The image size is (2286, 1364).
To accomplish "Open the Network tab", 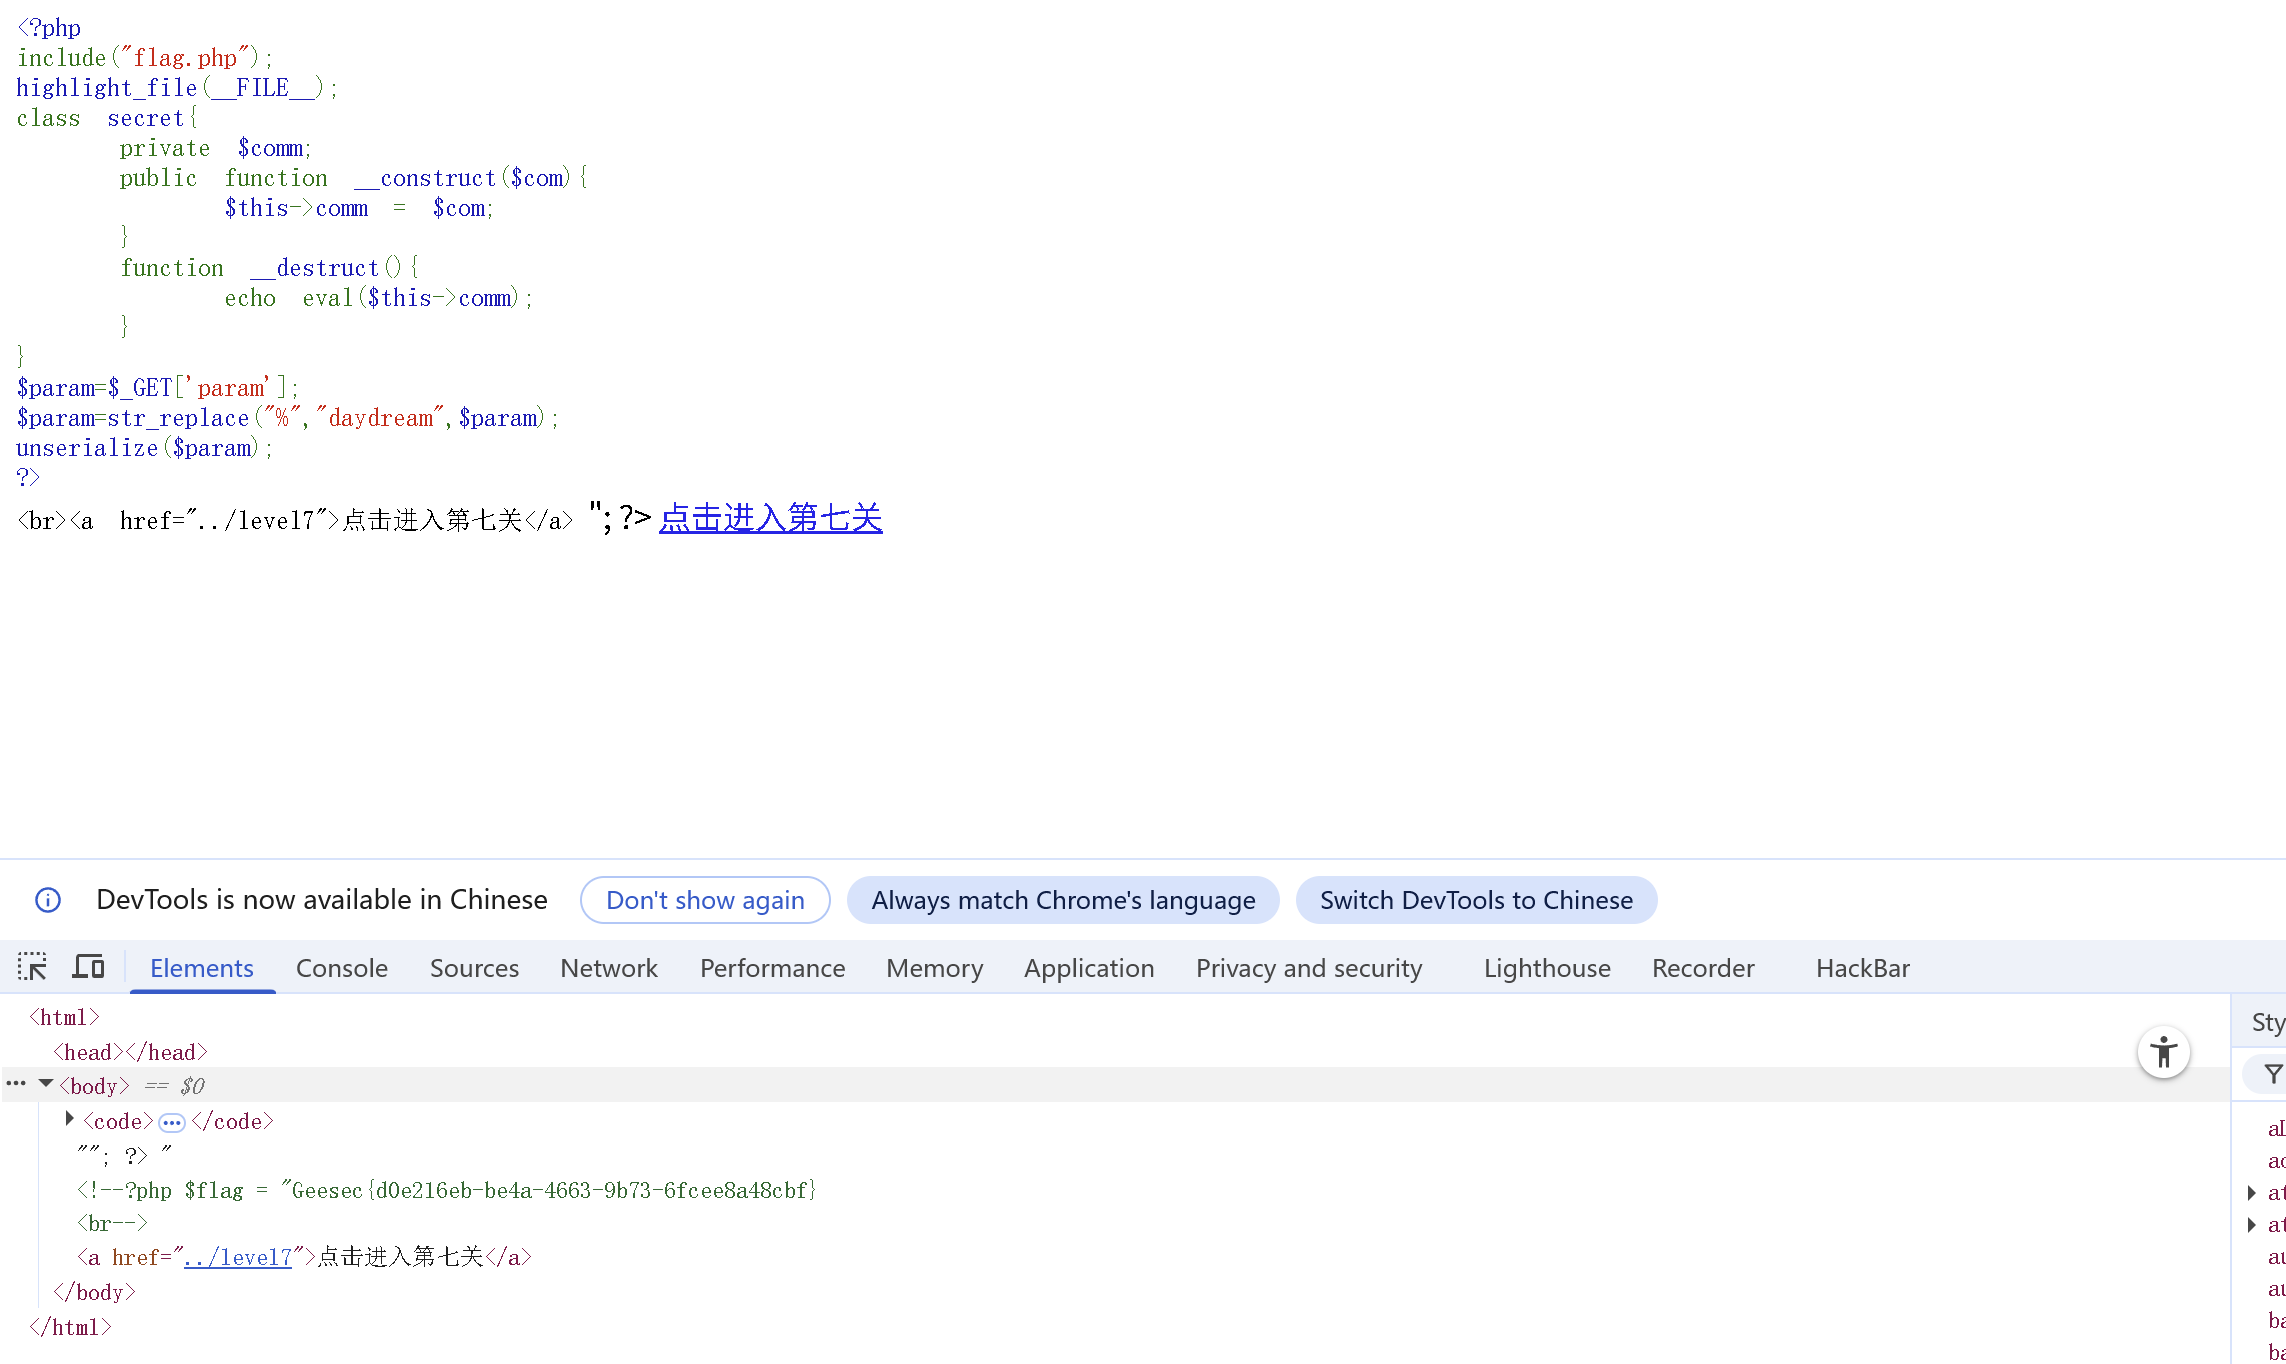I will pyautogui.click(x=608, y=968).
